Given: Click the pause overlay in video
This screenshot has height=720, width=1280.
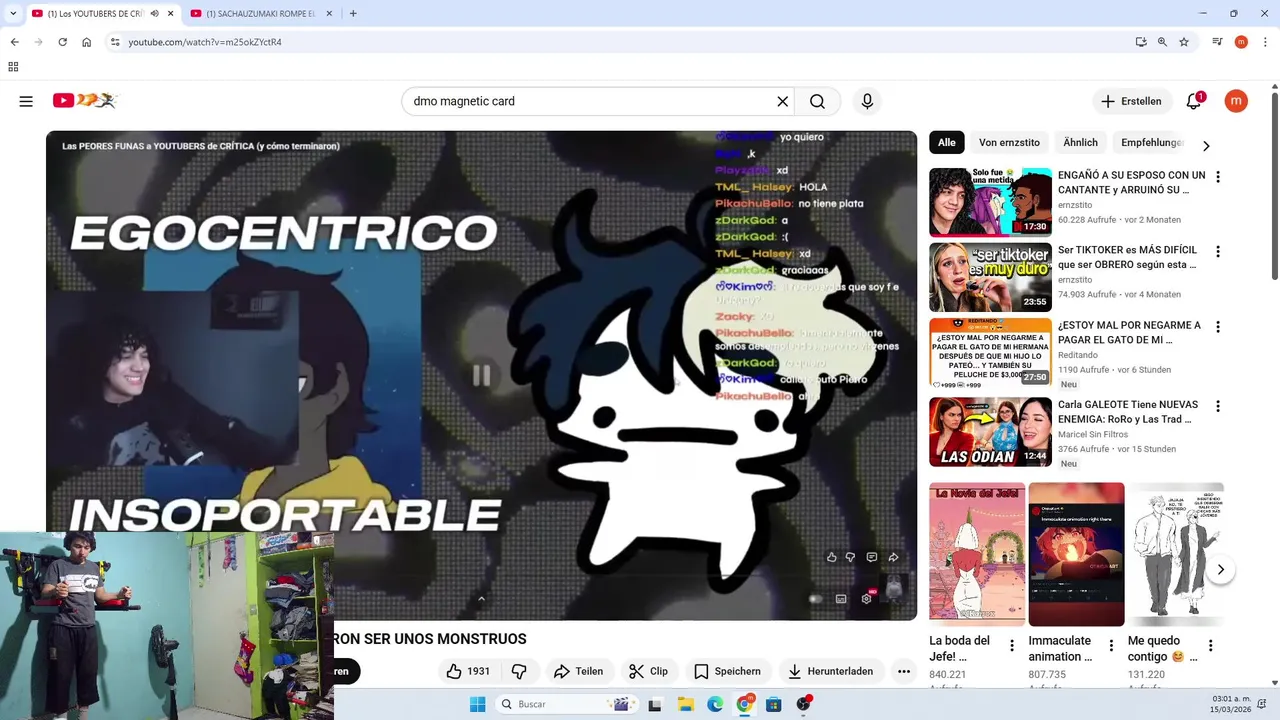Looking at the screenshot, I should [x=481, y=375].
